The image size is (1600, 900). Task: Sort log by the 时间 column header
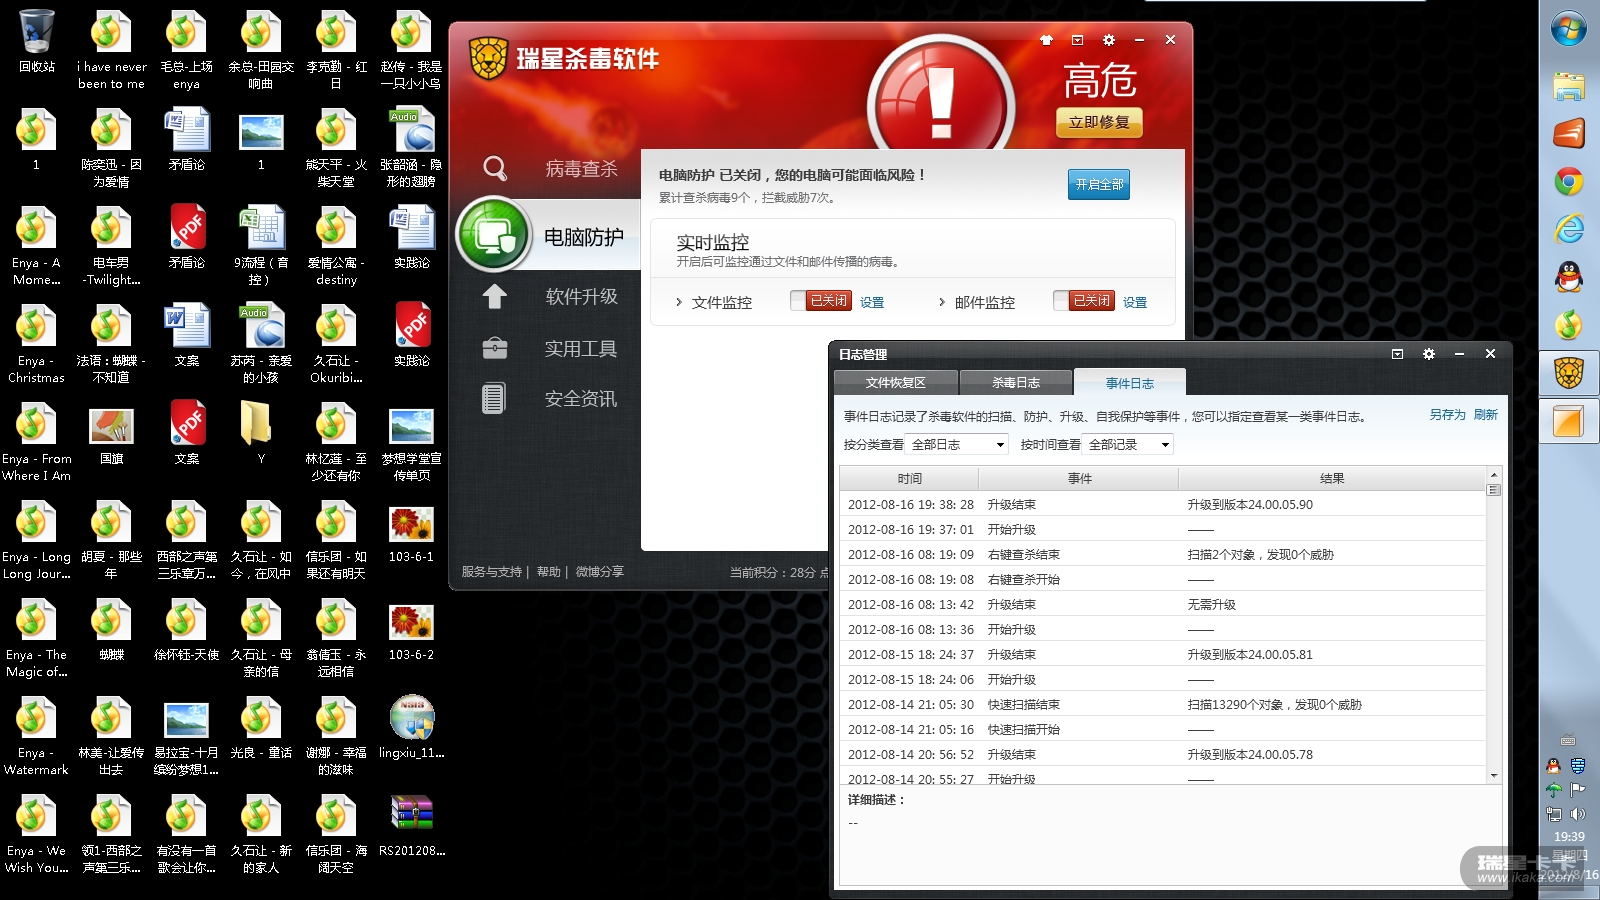pyautogui.click(x=910, y=479)
